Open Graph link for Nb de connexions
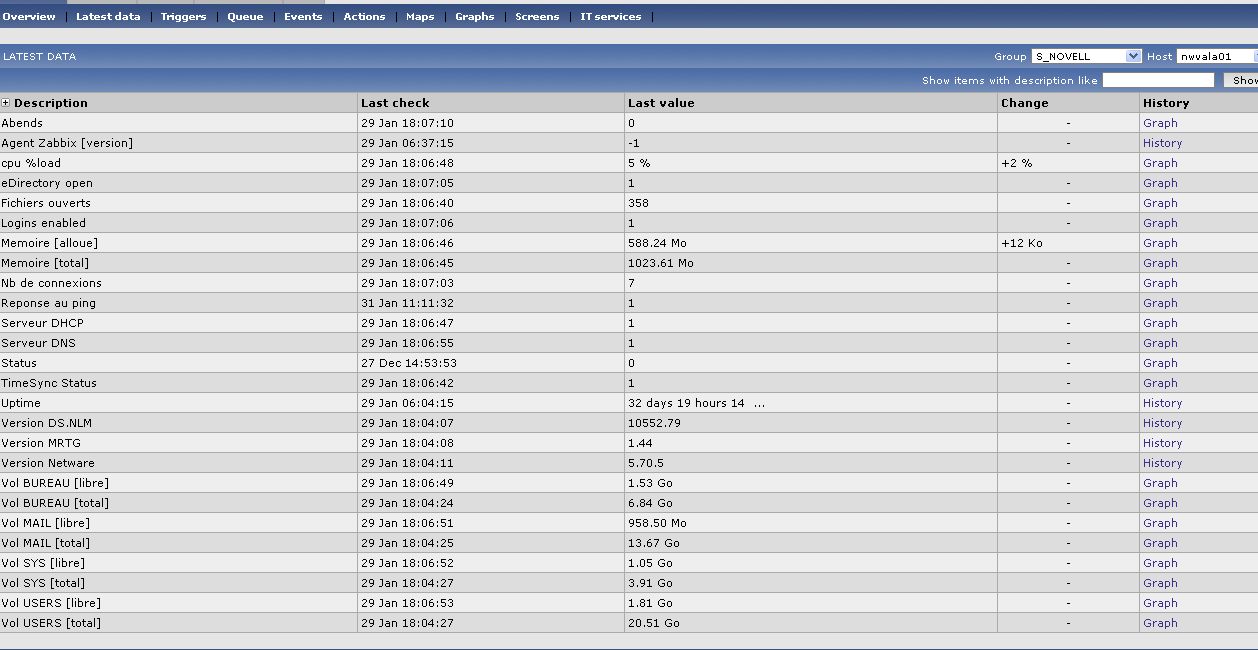1258x650 pixels. tap(1160, 283)
